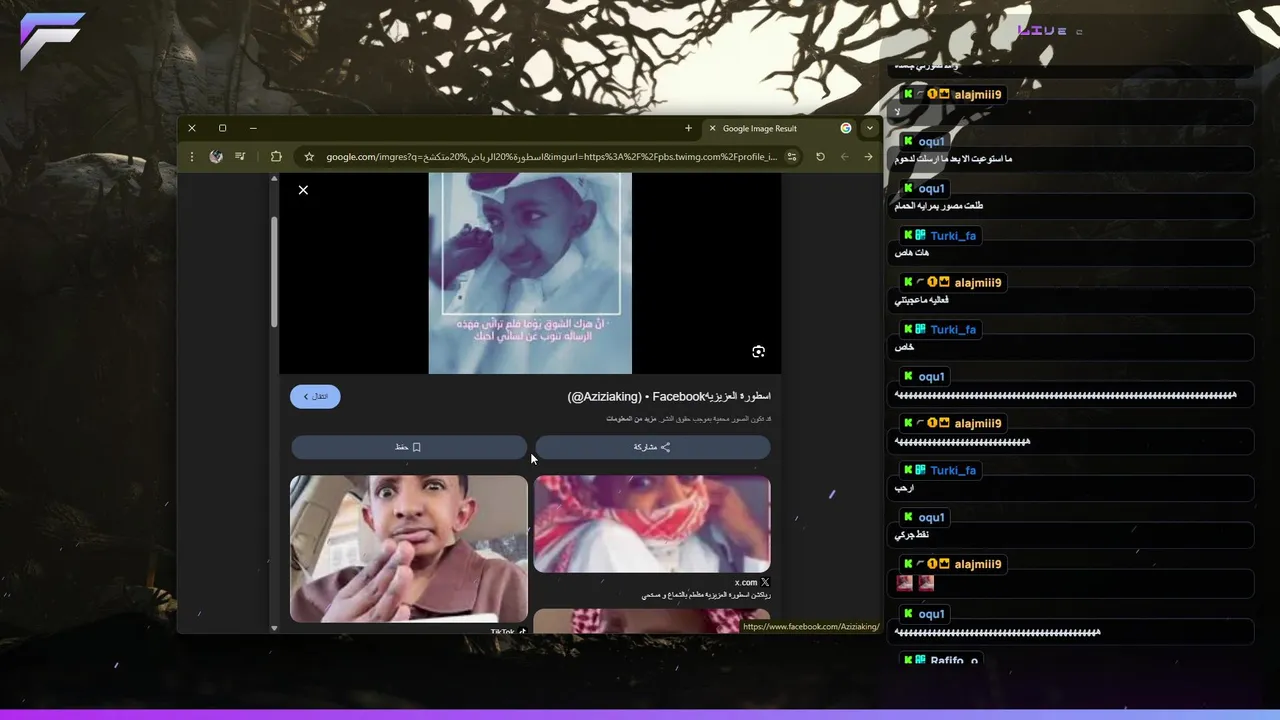Close the image preview with the X

303,190
